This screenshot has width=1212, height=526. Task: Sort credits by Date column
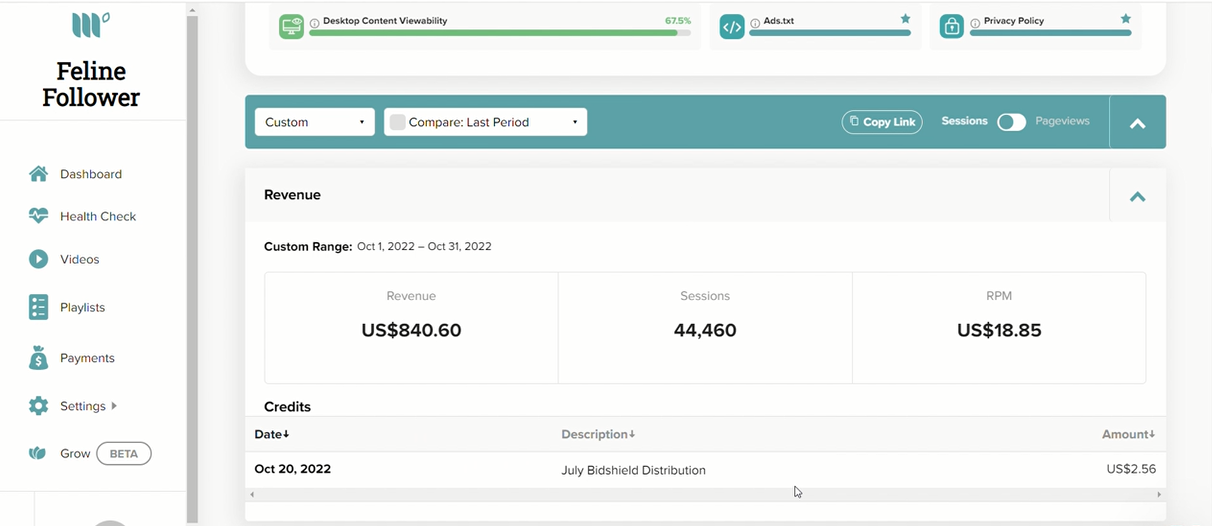pyautogui.click(x=272, y=434)
